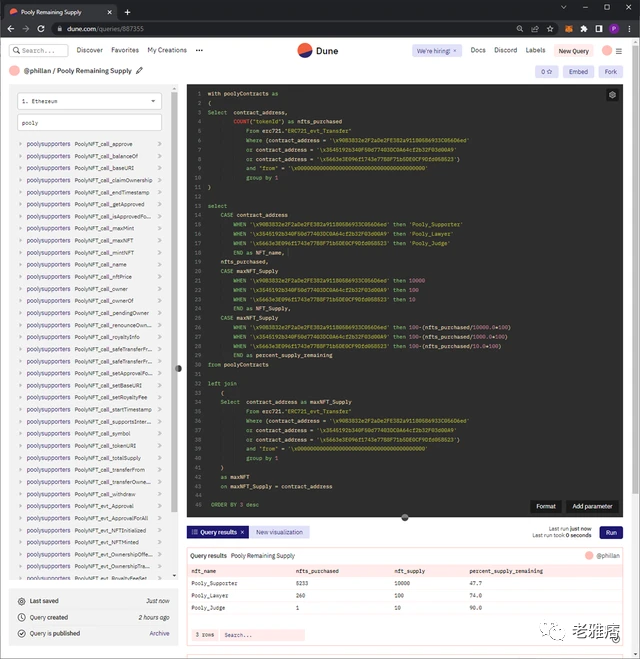Open the three-dot more menu after My Creations
The width and height of the screenshot is (640, 659).
(x=199, y=50)
